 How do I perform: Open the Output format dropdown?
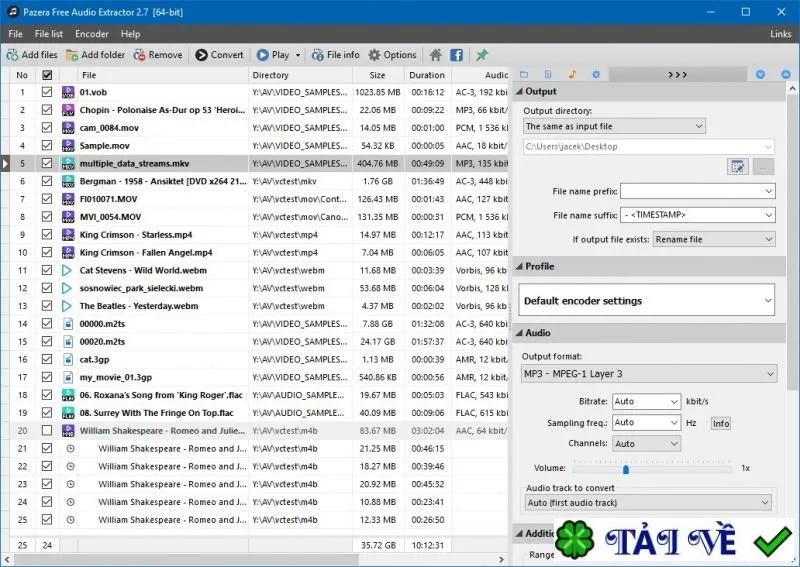(649, 374)
